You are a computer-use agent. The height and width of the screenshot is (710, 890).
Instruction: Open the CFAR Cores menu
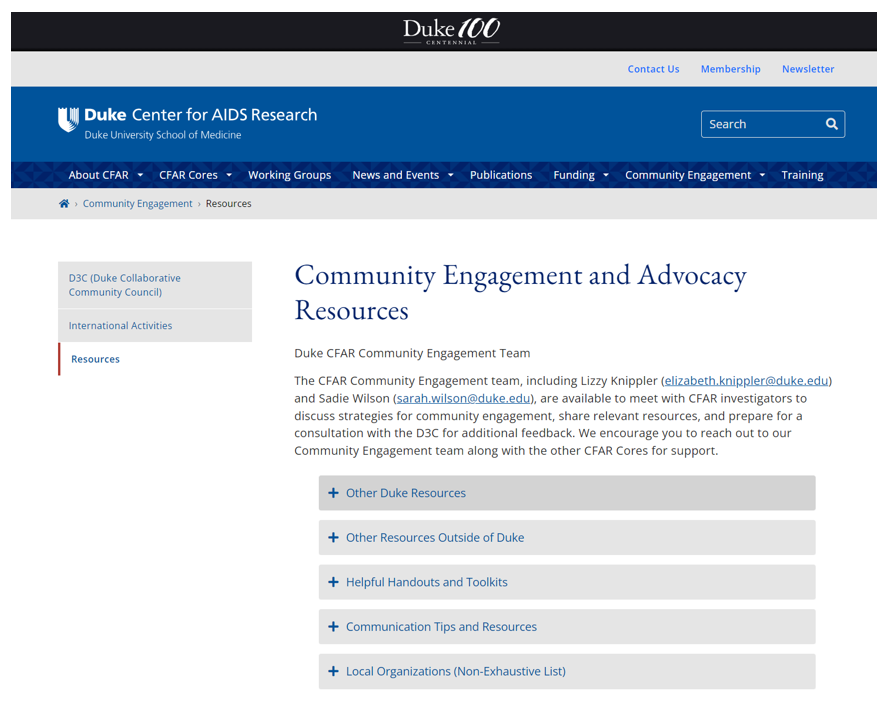(188, 175)
